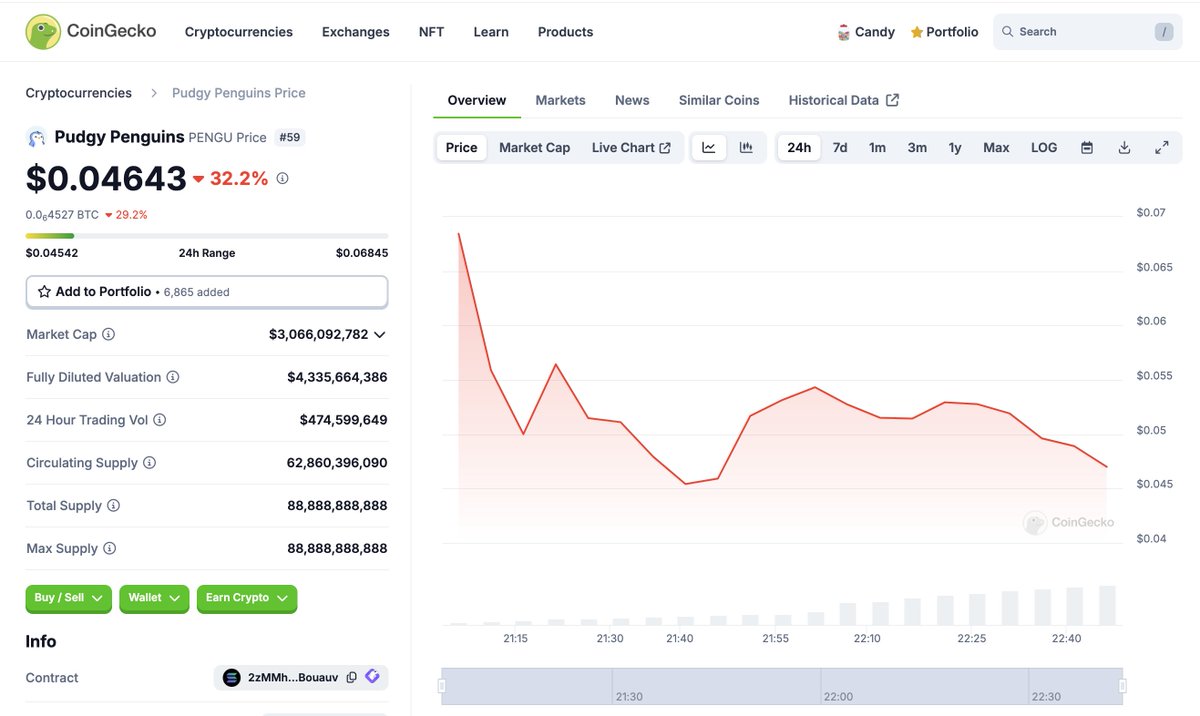Switch chart to Market Cap
Image resolution: width=1200 pixels, height=716 pixels.
pyautogui.click(x=534, y=148)
